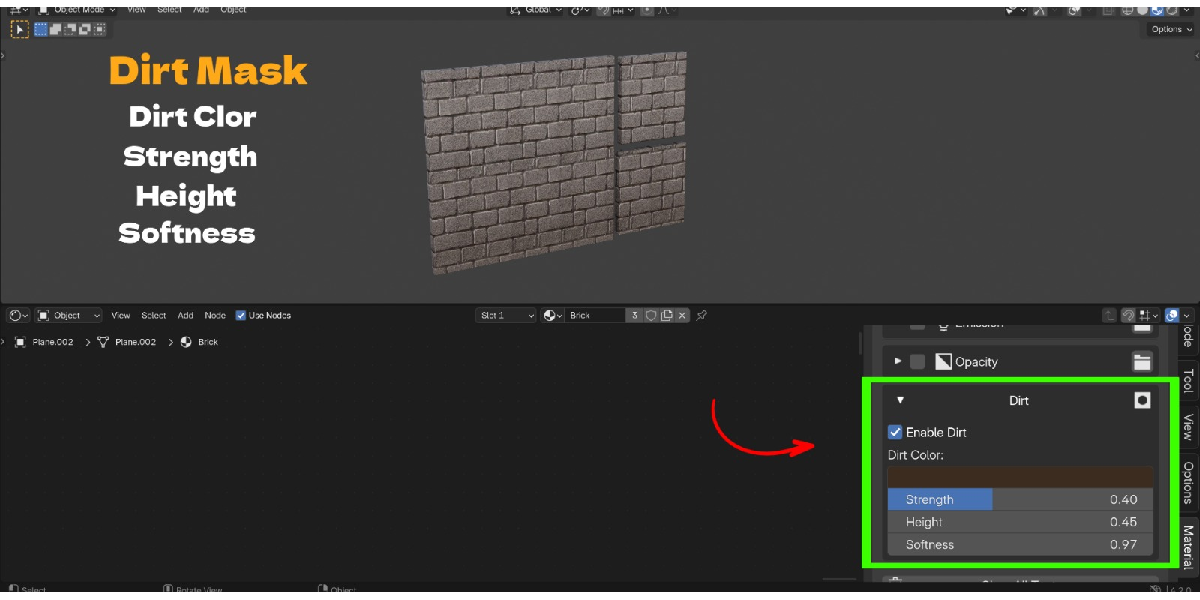Switch to the Options sidebar tab
The height and width of the screenshot is (600, 1200).
click(x=1188, y=481)
